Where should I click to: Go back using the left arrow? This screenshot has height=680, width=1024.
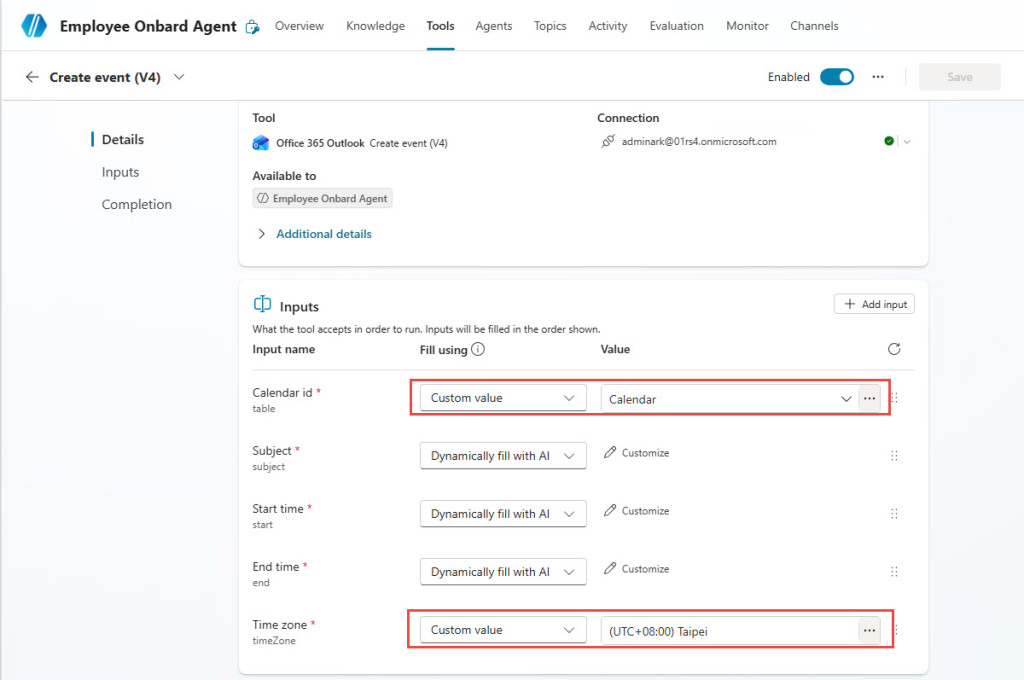click(x=32, y=77)
